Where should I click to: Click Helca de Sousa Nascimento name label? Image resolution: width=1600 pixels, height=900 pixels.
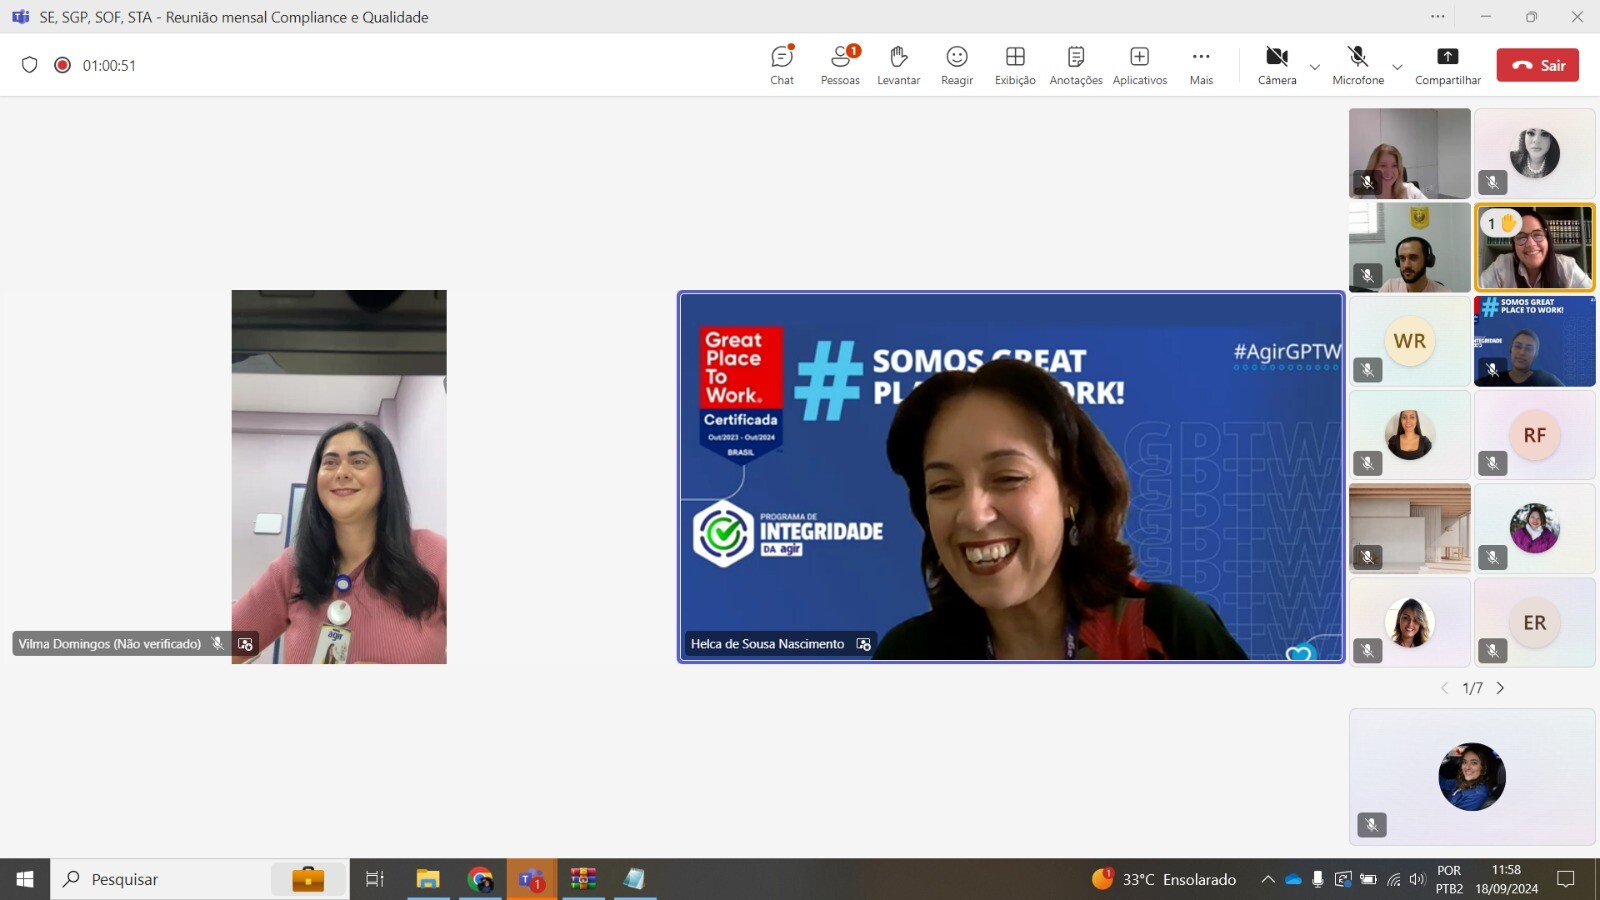click(x=767, y=644)
